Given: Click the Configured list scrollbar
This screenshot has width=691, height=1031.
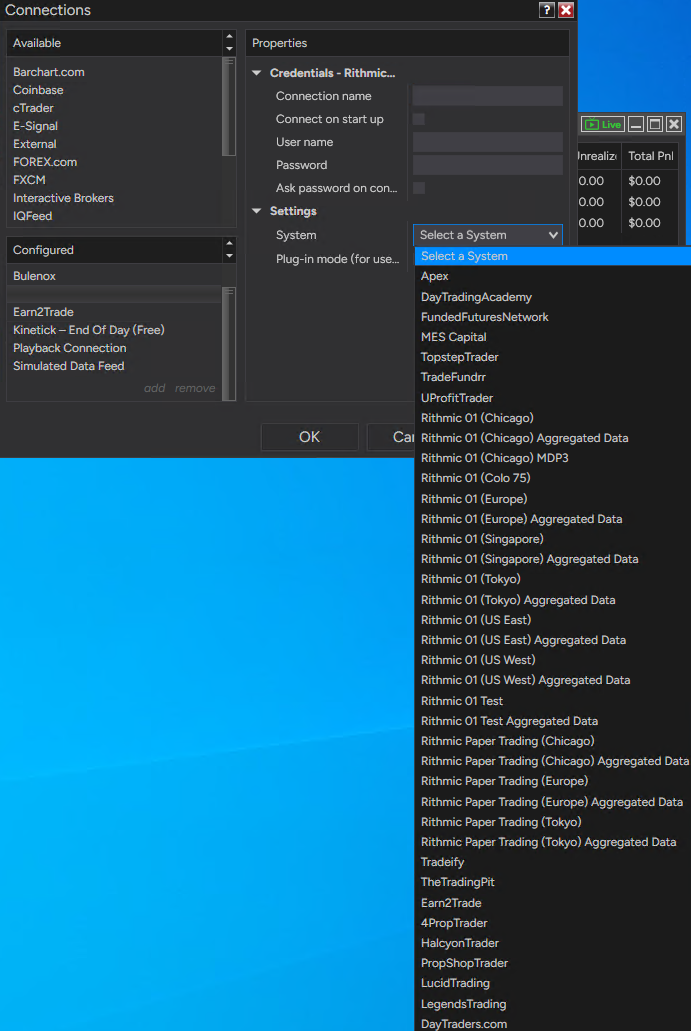Looking at the screenshot, I should [229, 344].
